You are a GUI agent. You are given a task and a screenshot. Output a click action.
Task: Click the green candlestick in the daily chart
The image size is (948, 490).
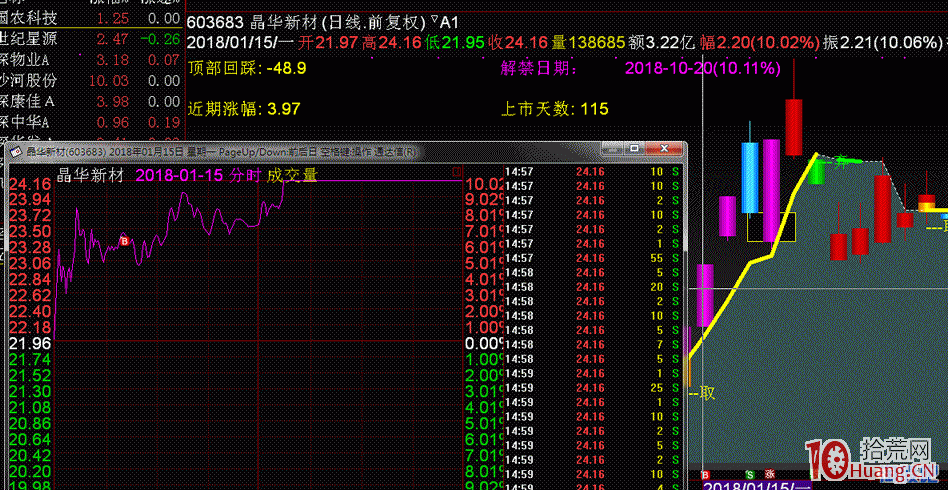[x=816, y=171]
